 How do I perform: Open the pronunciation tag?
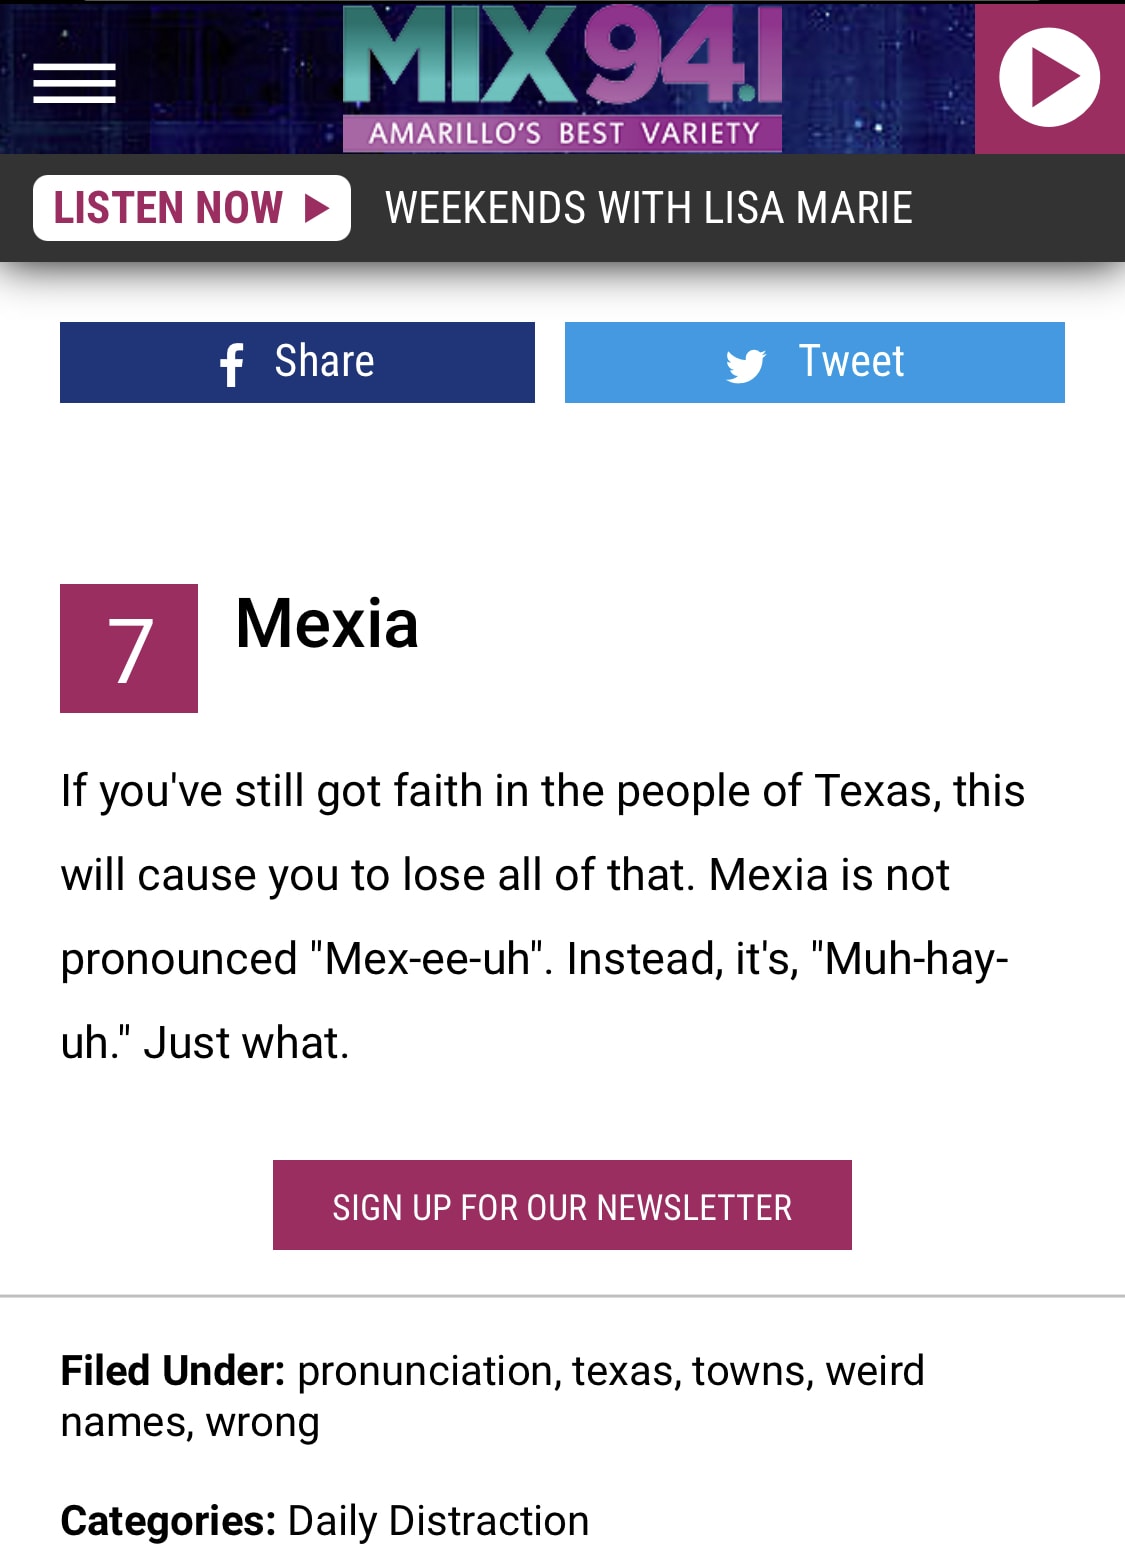424,1371
